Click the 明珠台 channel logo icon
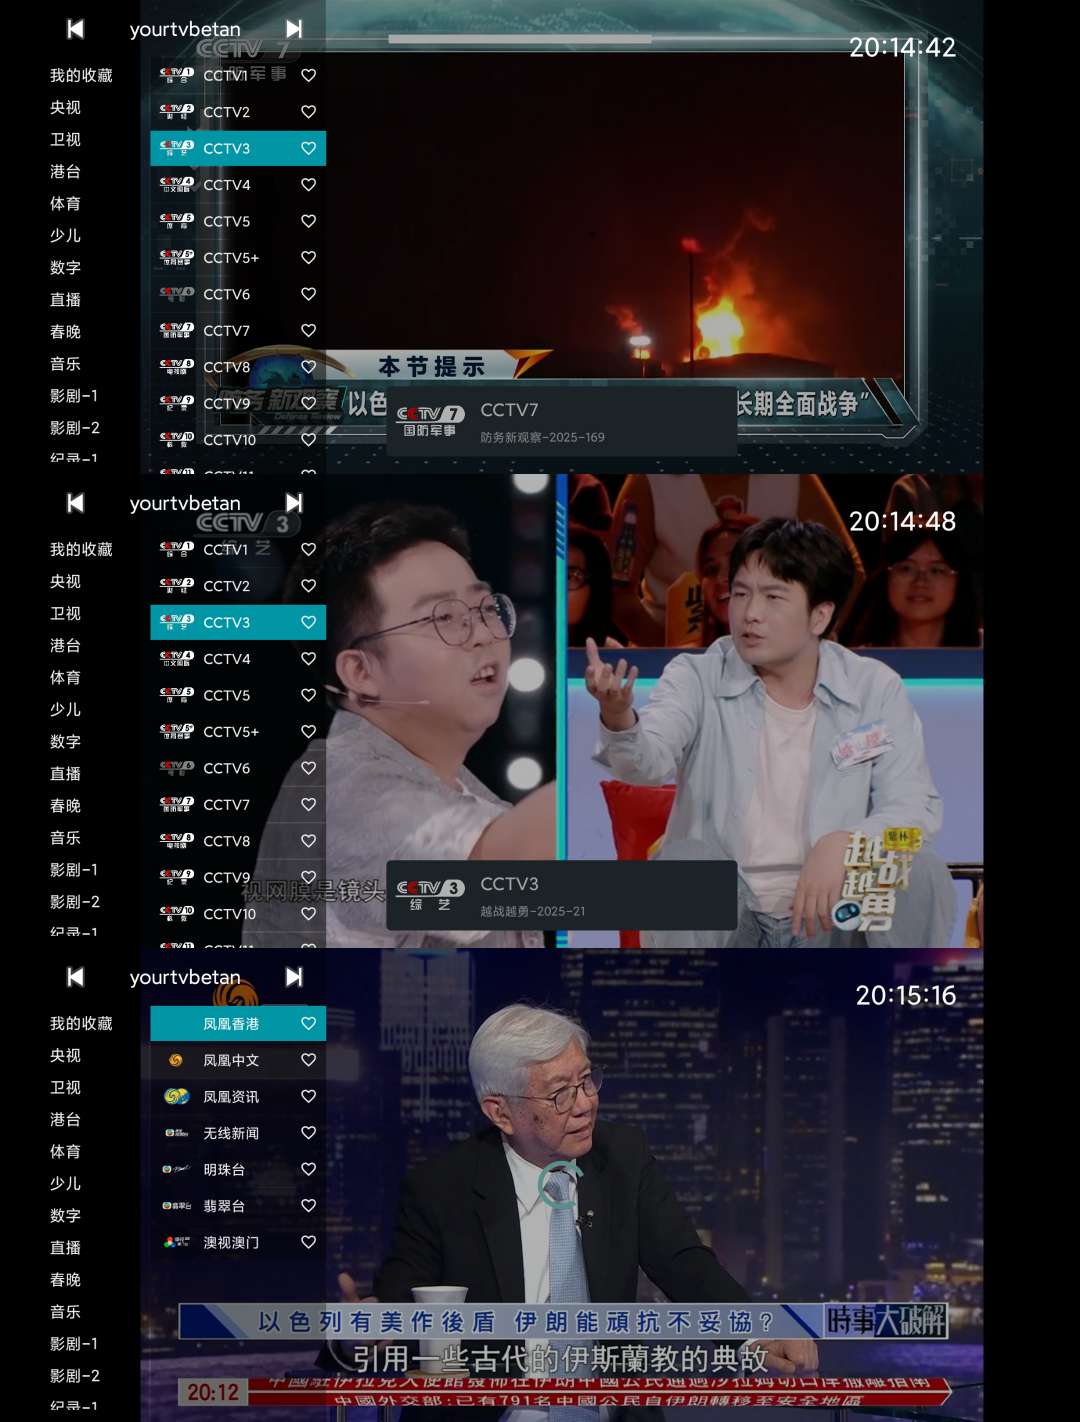The width and height of the screenshot is (1080, 1422). point(176,1169)
